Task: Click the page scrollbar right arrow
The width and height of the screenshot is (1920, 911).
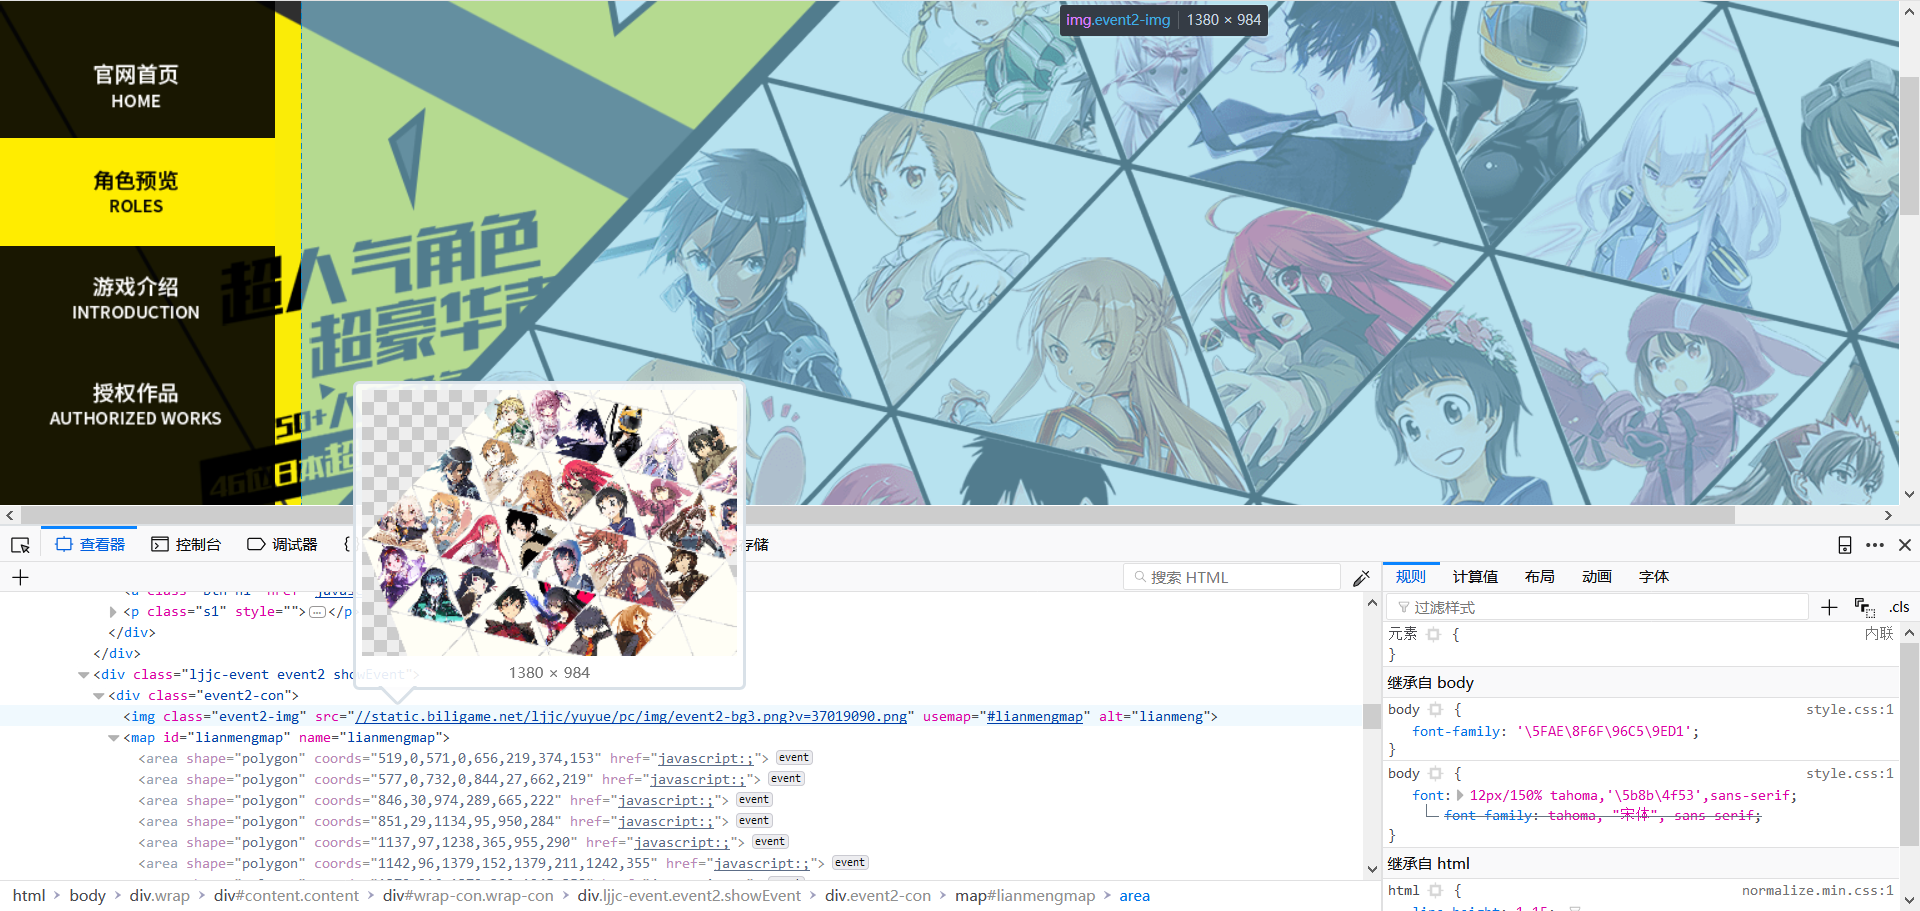Action: click(1888, 516)
